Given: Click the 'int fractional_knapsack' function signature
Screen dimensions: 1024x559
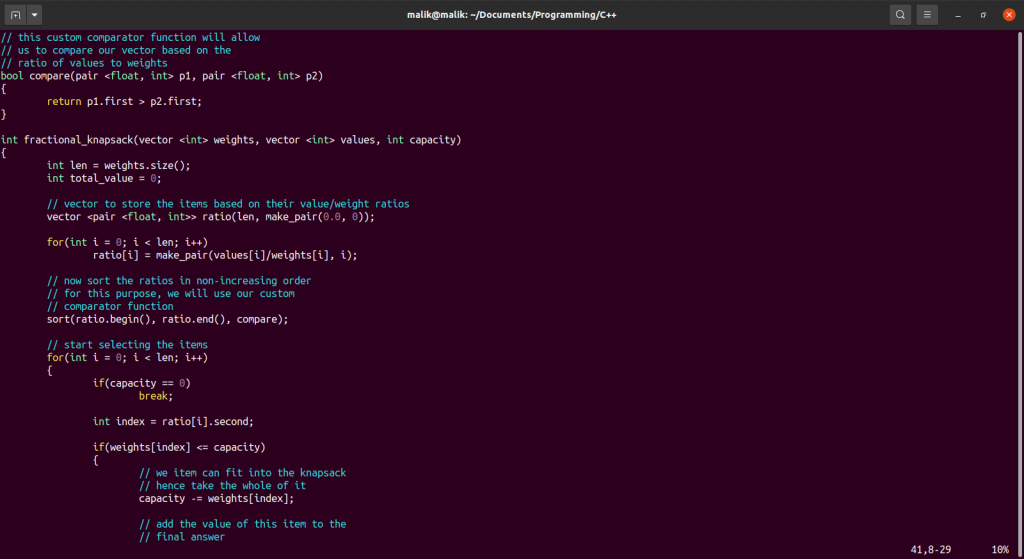Looking at the screenshot, I should pos(231,140).
